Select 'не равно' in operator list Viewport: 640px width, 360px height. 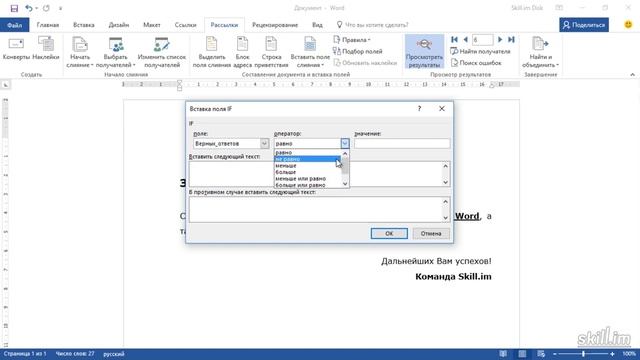(307, 159)
